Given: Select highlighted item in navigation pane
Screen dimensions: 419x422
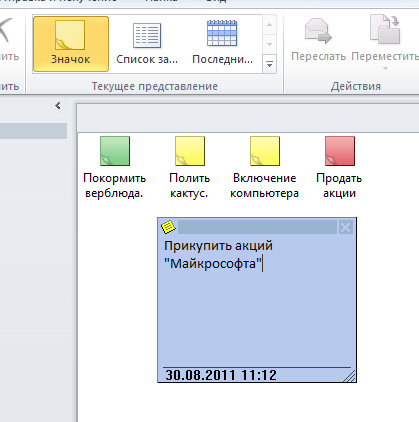Looking at the screenshot, I should pos(33,131).
